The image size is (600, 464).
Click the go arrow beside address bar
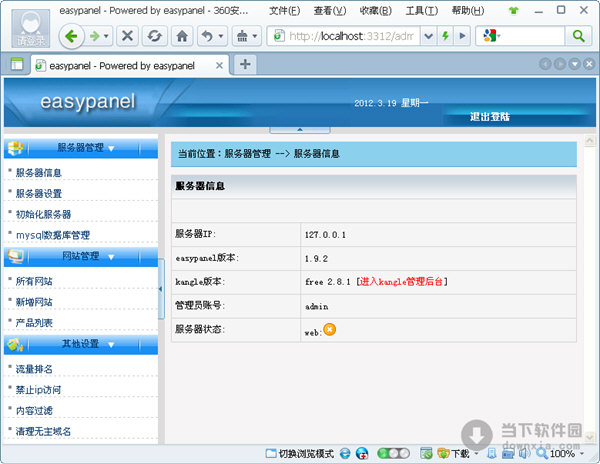(x=462, y=36)
